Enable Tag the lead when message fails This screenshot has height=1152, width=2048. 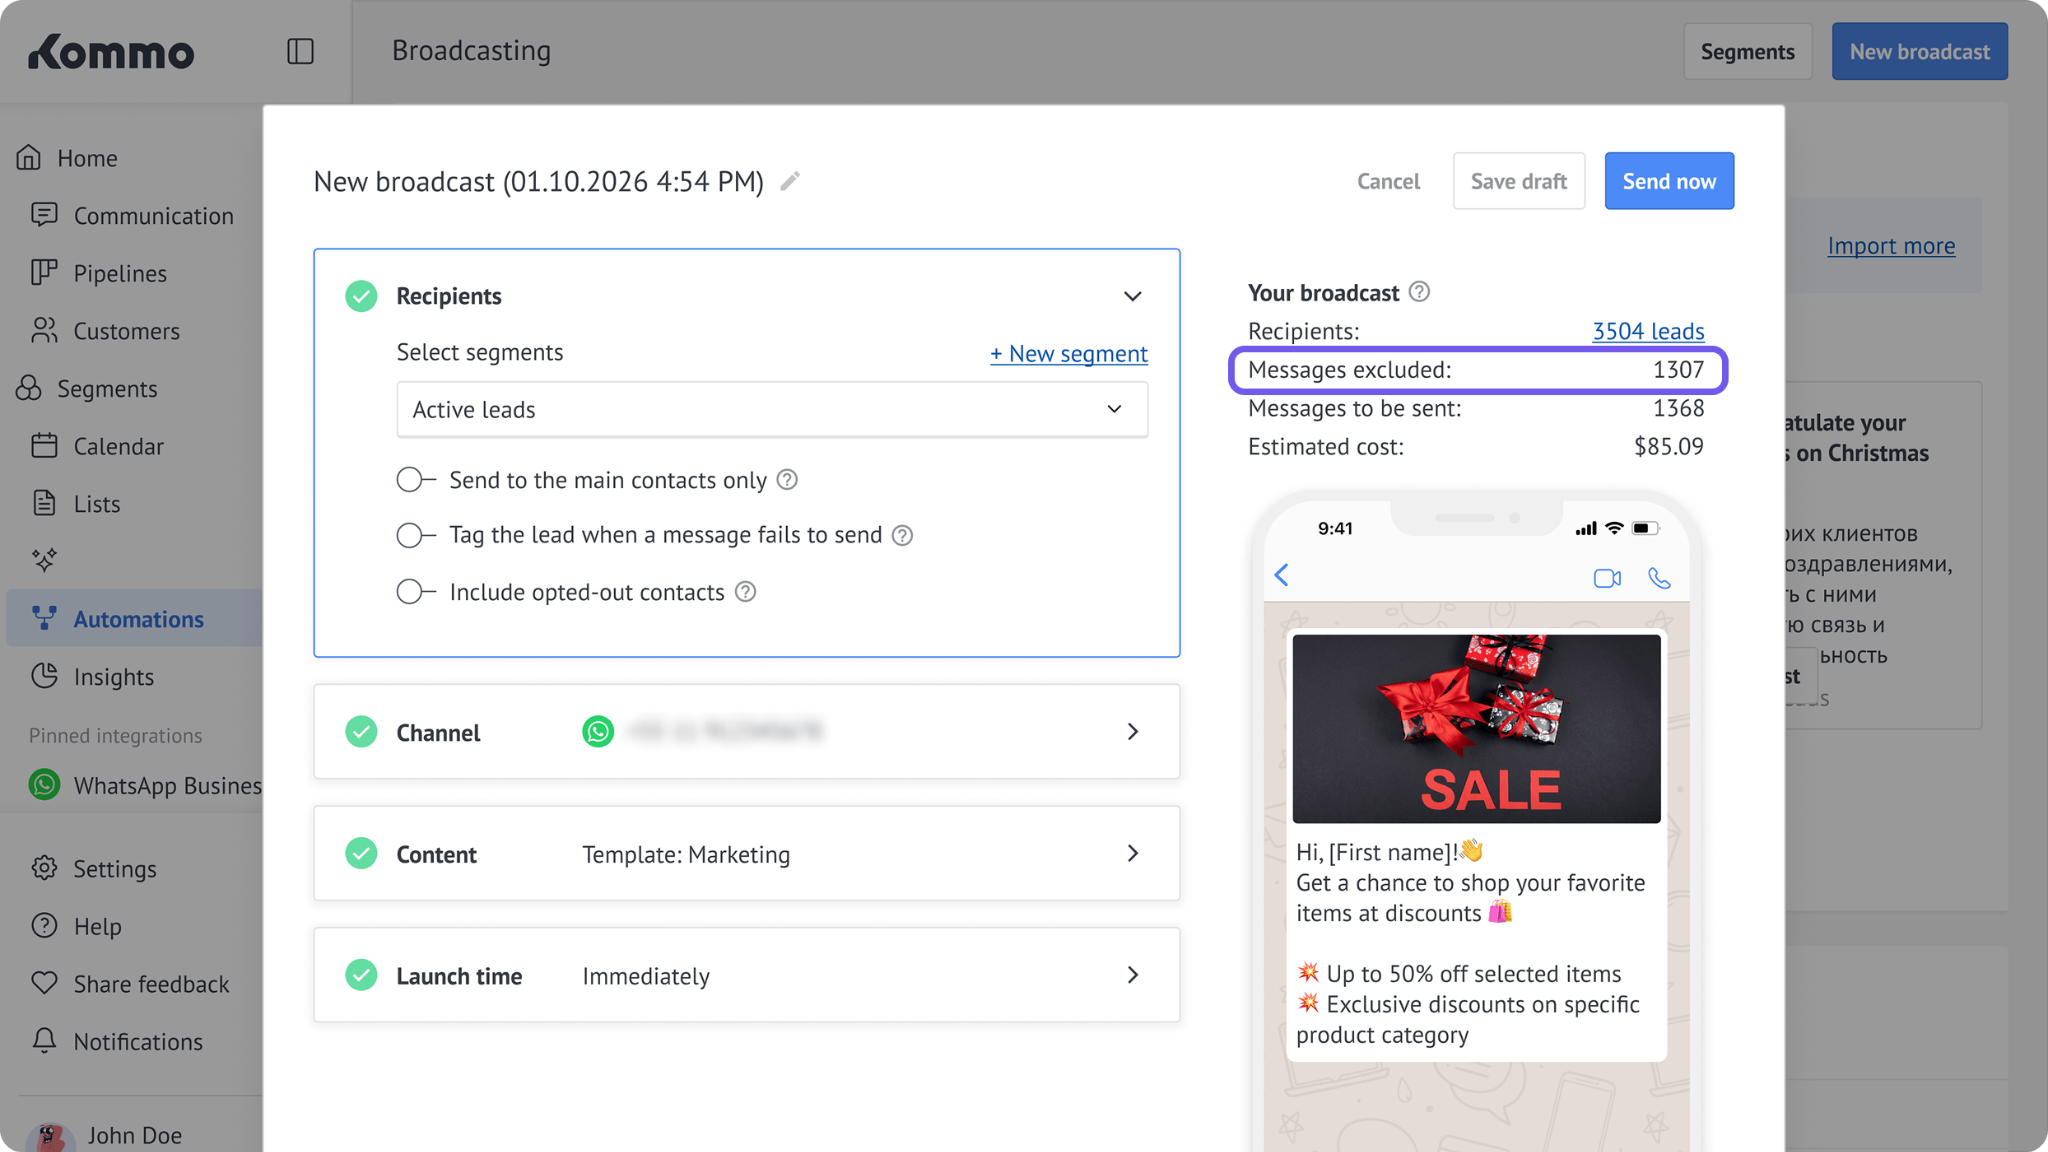416,535
